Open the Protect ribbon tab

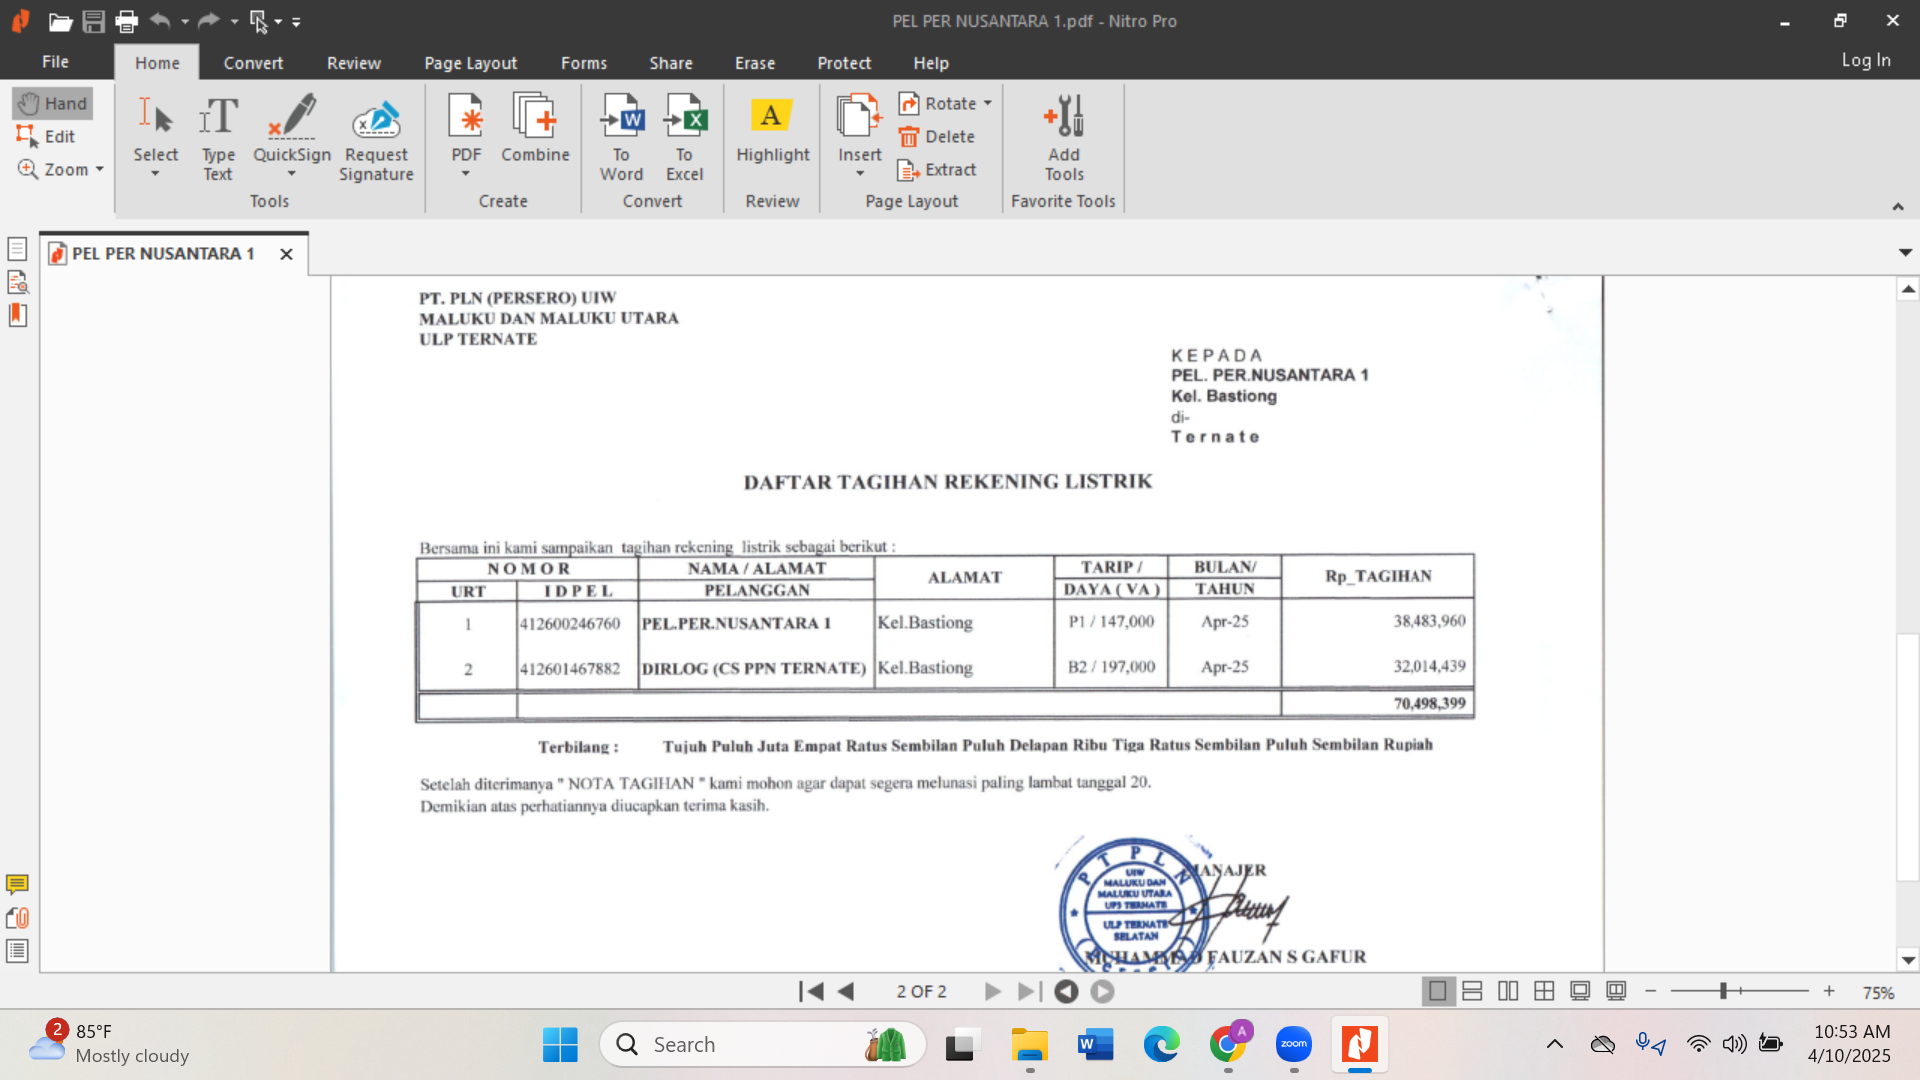844,62
